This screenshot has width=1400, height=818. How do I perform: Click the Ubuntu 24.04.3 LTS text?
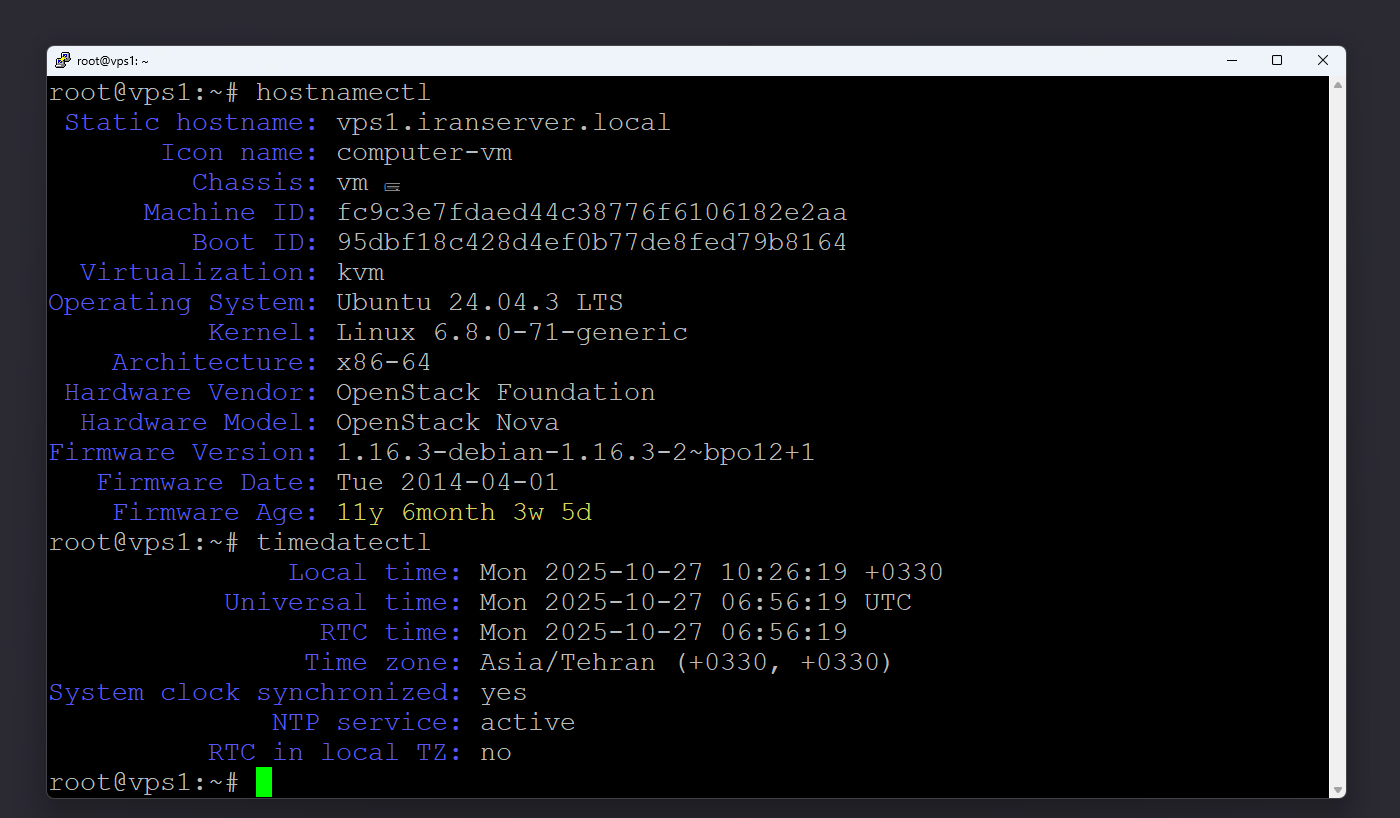(479, 303)
